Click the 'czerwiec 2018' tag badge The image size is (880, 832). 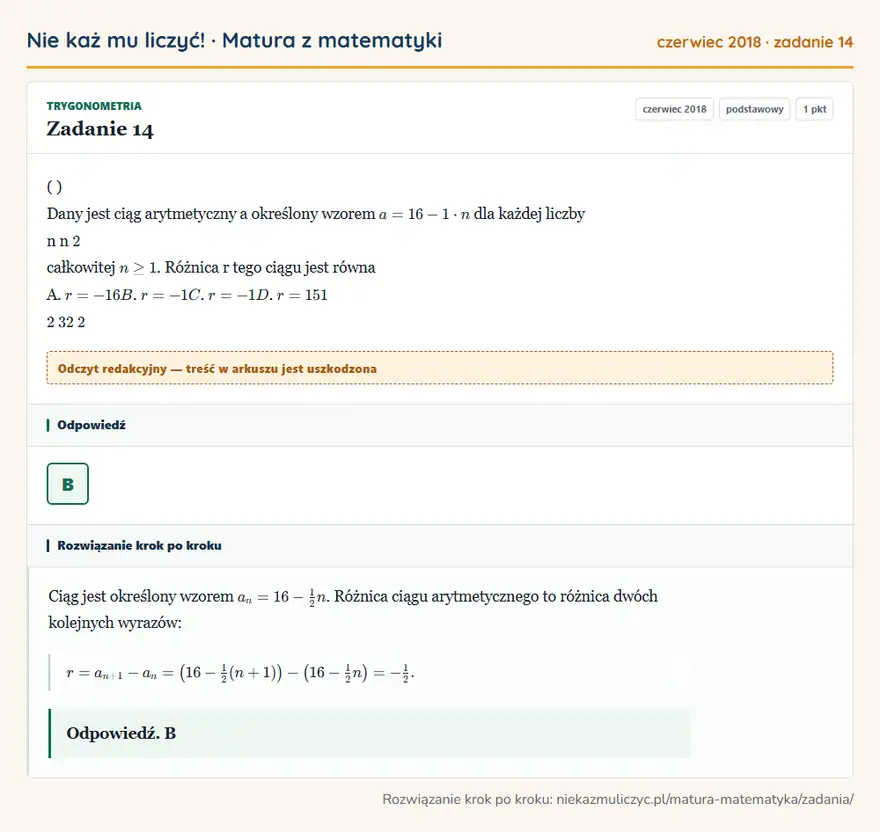point(674,109)
